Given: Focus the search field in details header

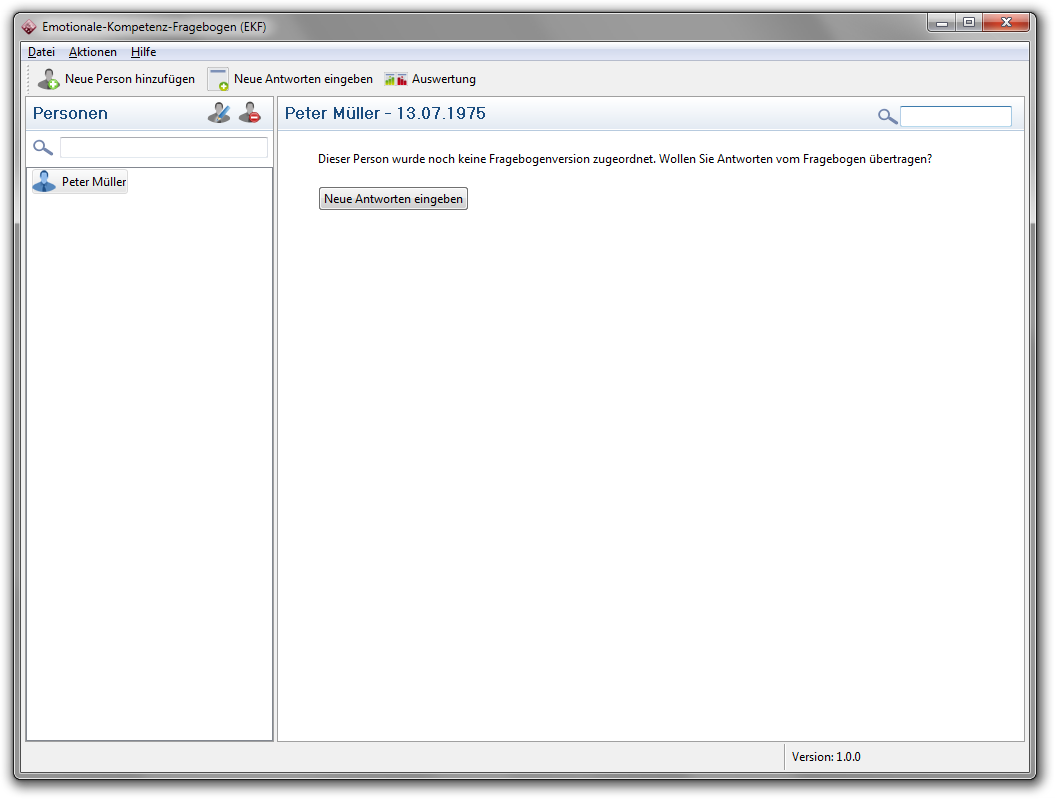Looking at the screenshot, I should point(955,116).
